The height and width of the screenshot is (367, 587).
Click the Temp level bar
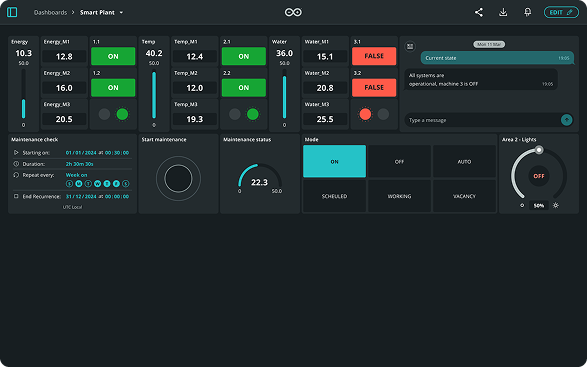pos(154,94)
